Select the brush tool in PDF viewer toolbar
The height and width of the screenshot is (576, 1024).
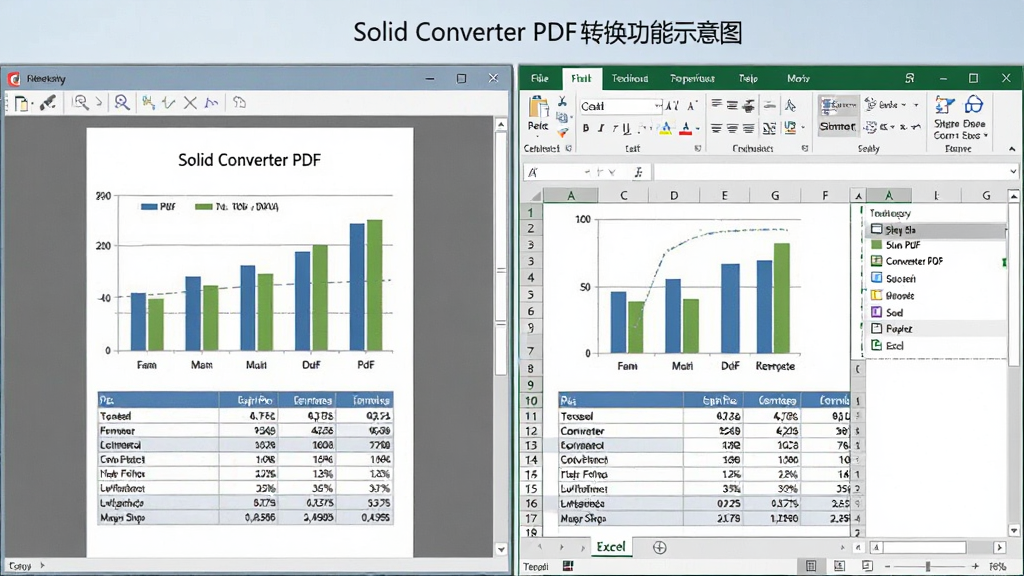pyautogui.click(x=48, y=103)
